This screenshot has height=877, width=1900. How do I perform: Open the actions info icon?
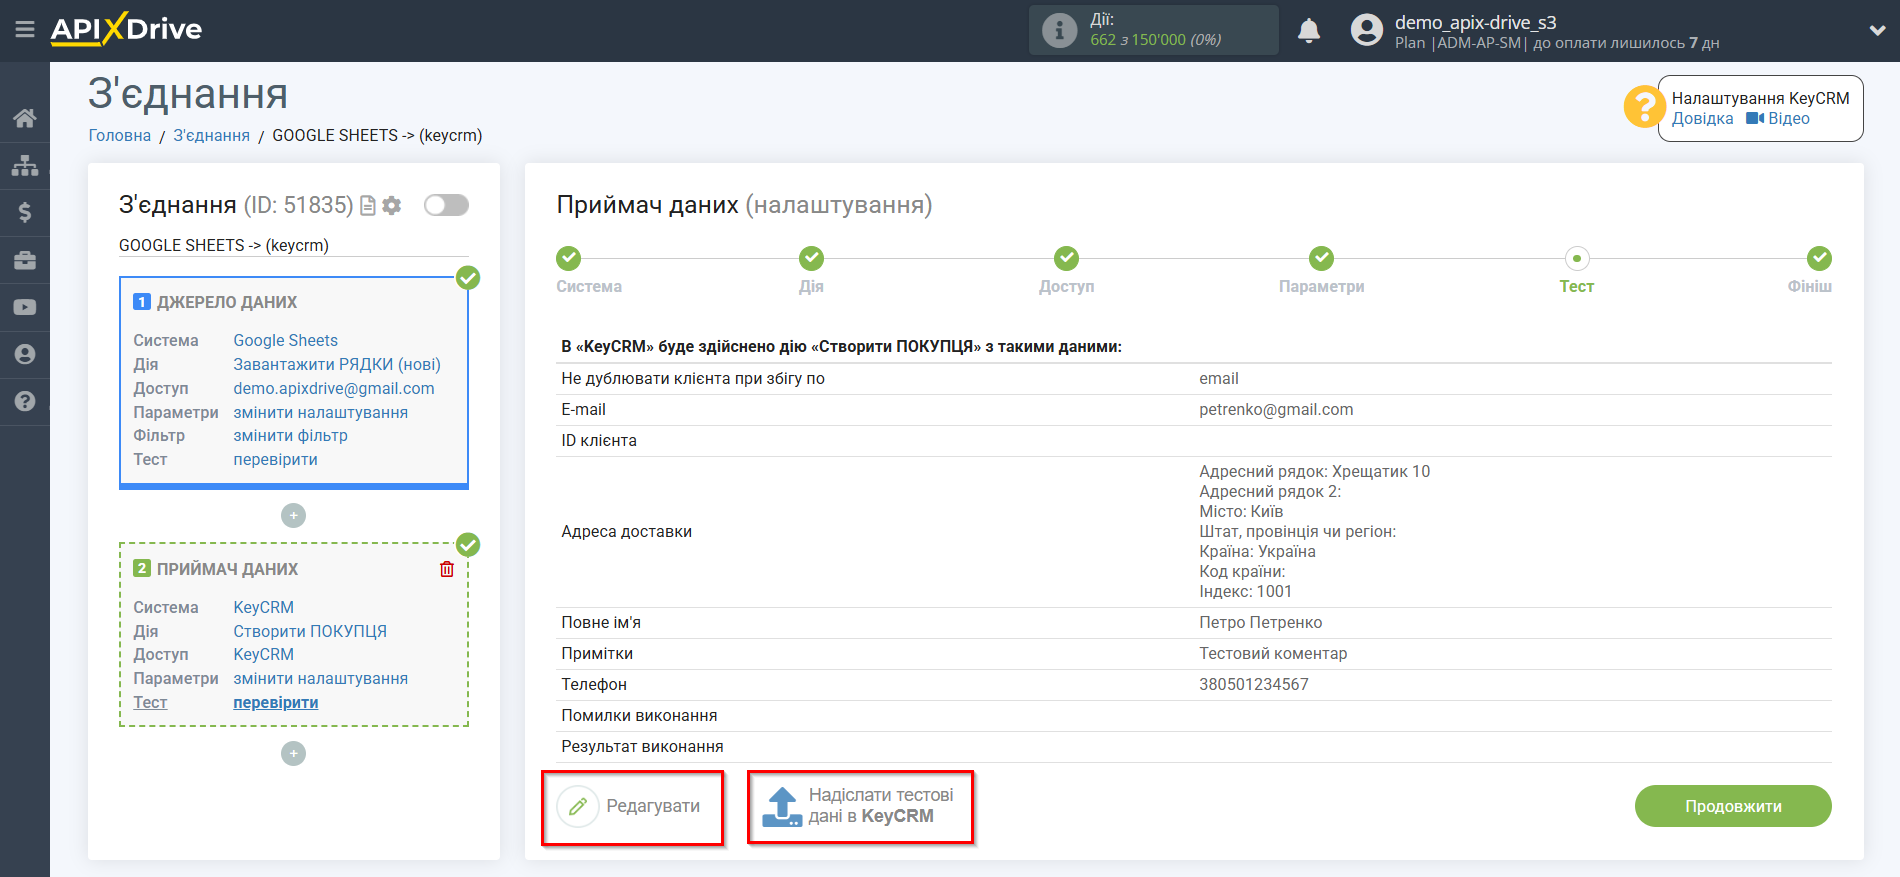coord(1059,30)
